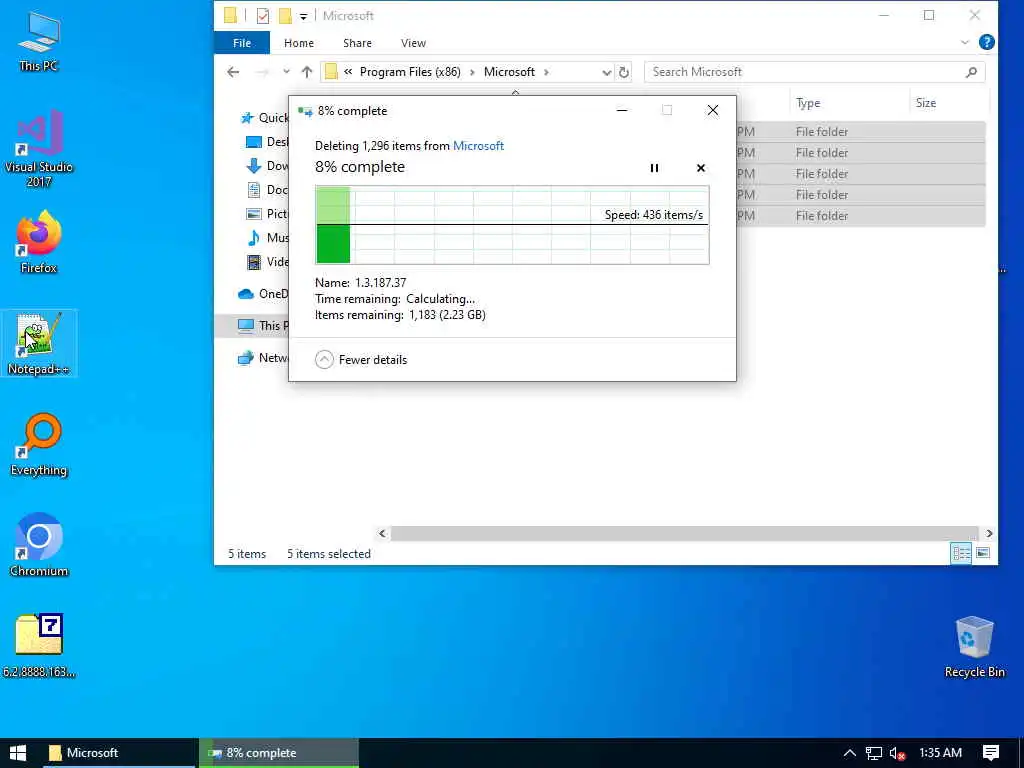Select the Notepad++ desktop icon

(x=39, y=344)
